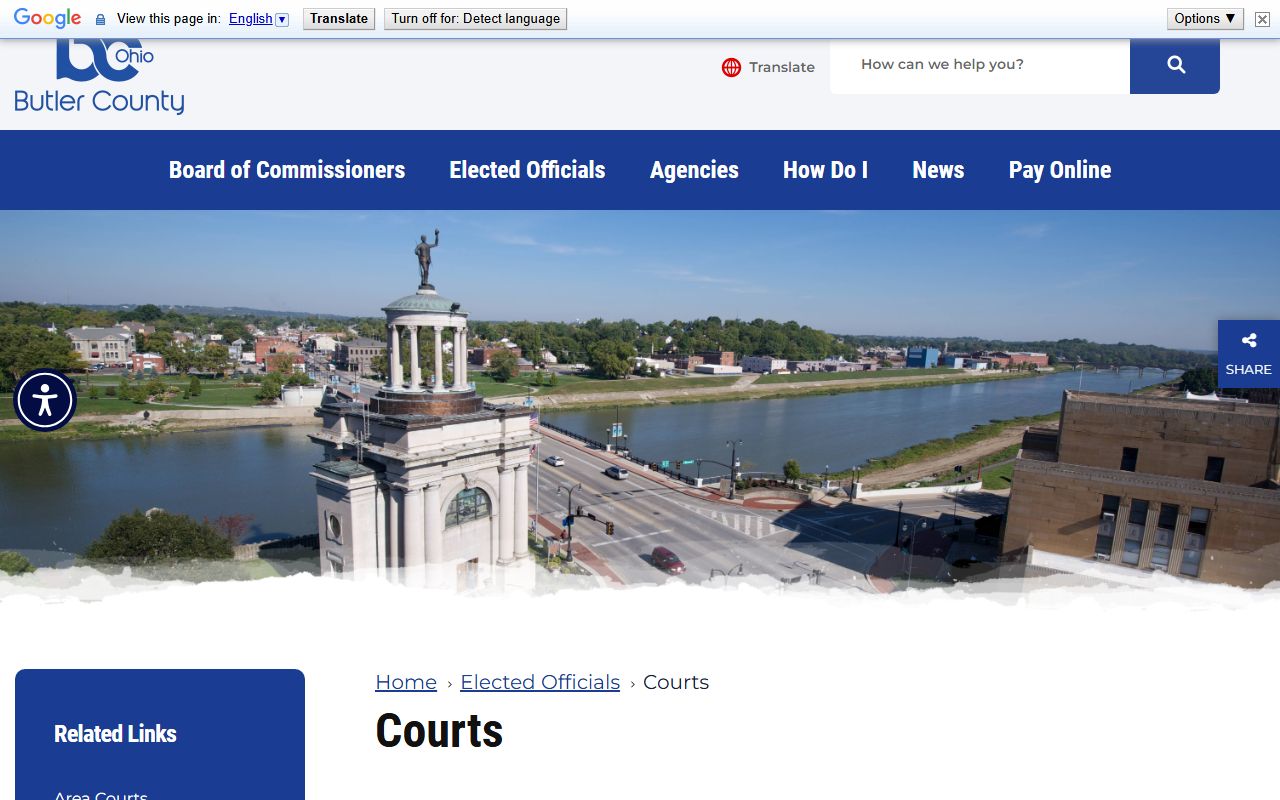The width and height of the screenshot is (1280, 800).
Task: Open the Agencies menu
Action: 694,170
